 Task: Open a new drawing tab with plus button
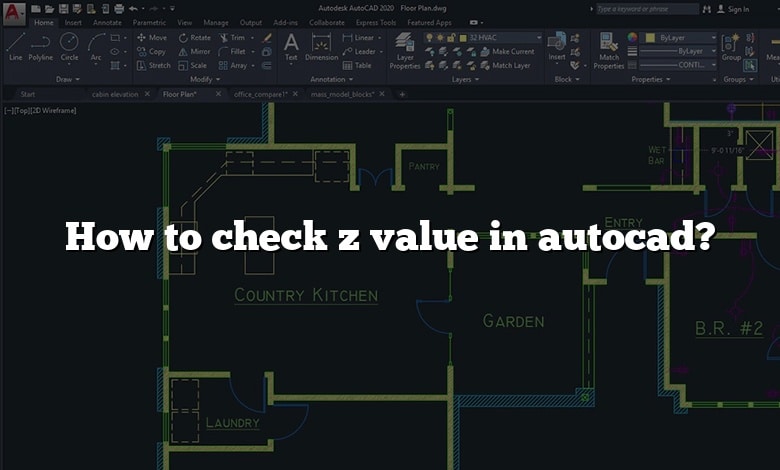[x=402, y=94]
